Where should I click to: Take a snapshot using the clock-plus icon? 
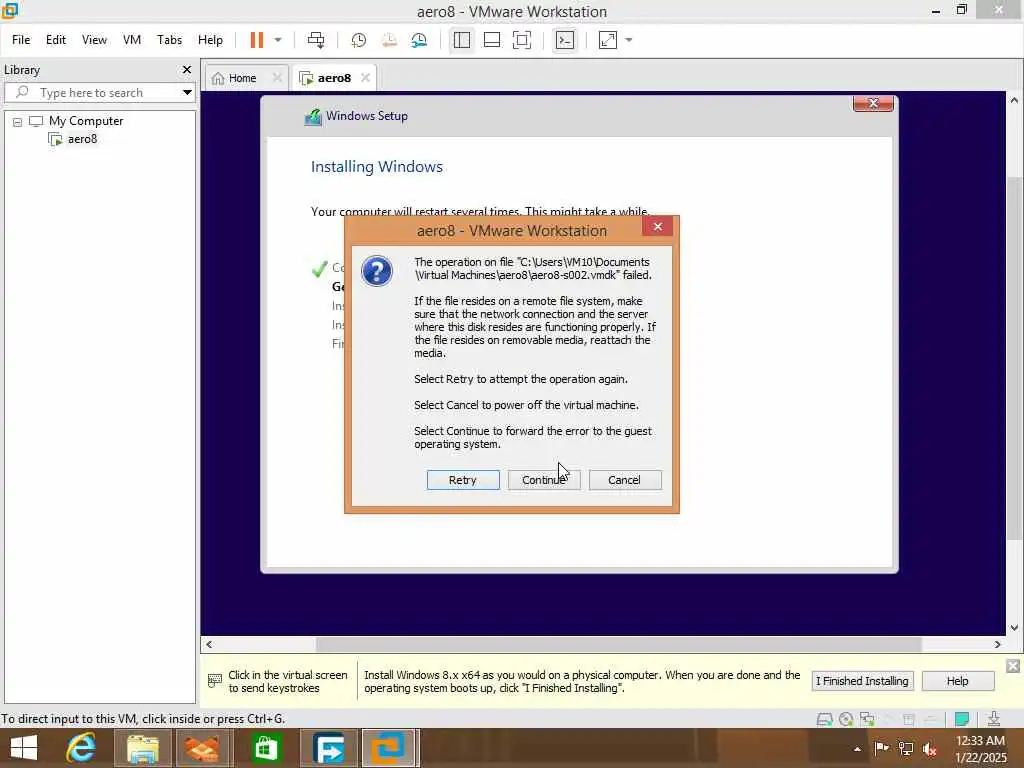[359, 40]
